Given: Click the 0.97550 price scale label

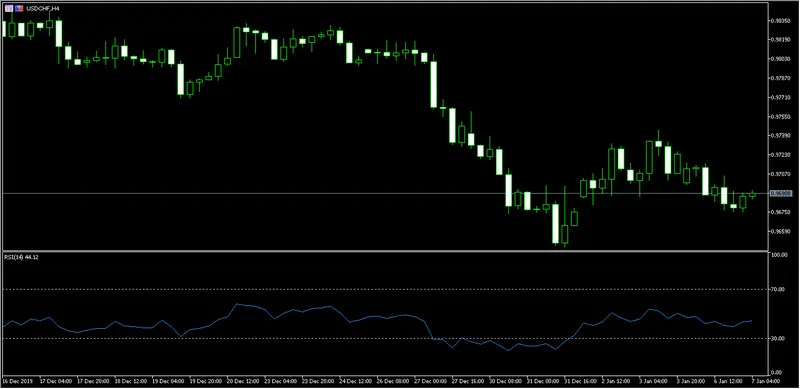Looking at the screenshot, I should pyautogui.click(x=782, y=116).
